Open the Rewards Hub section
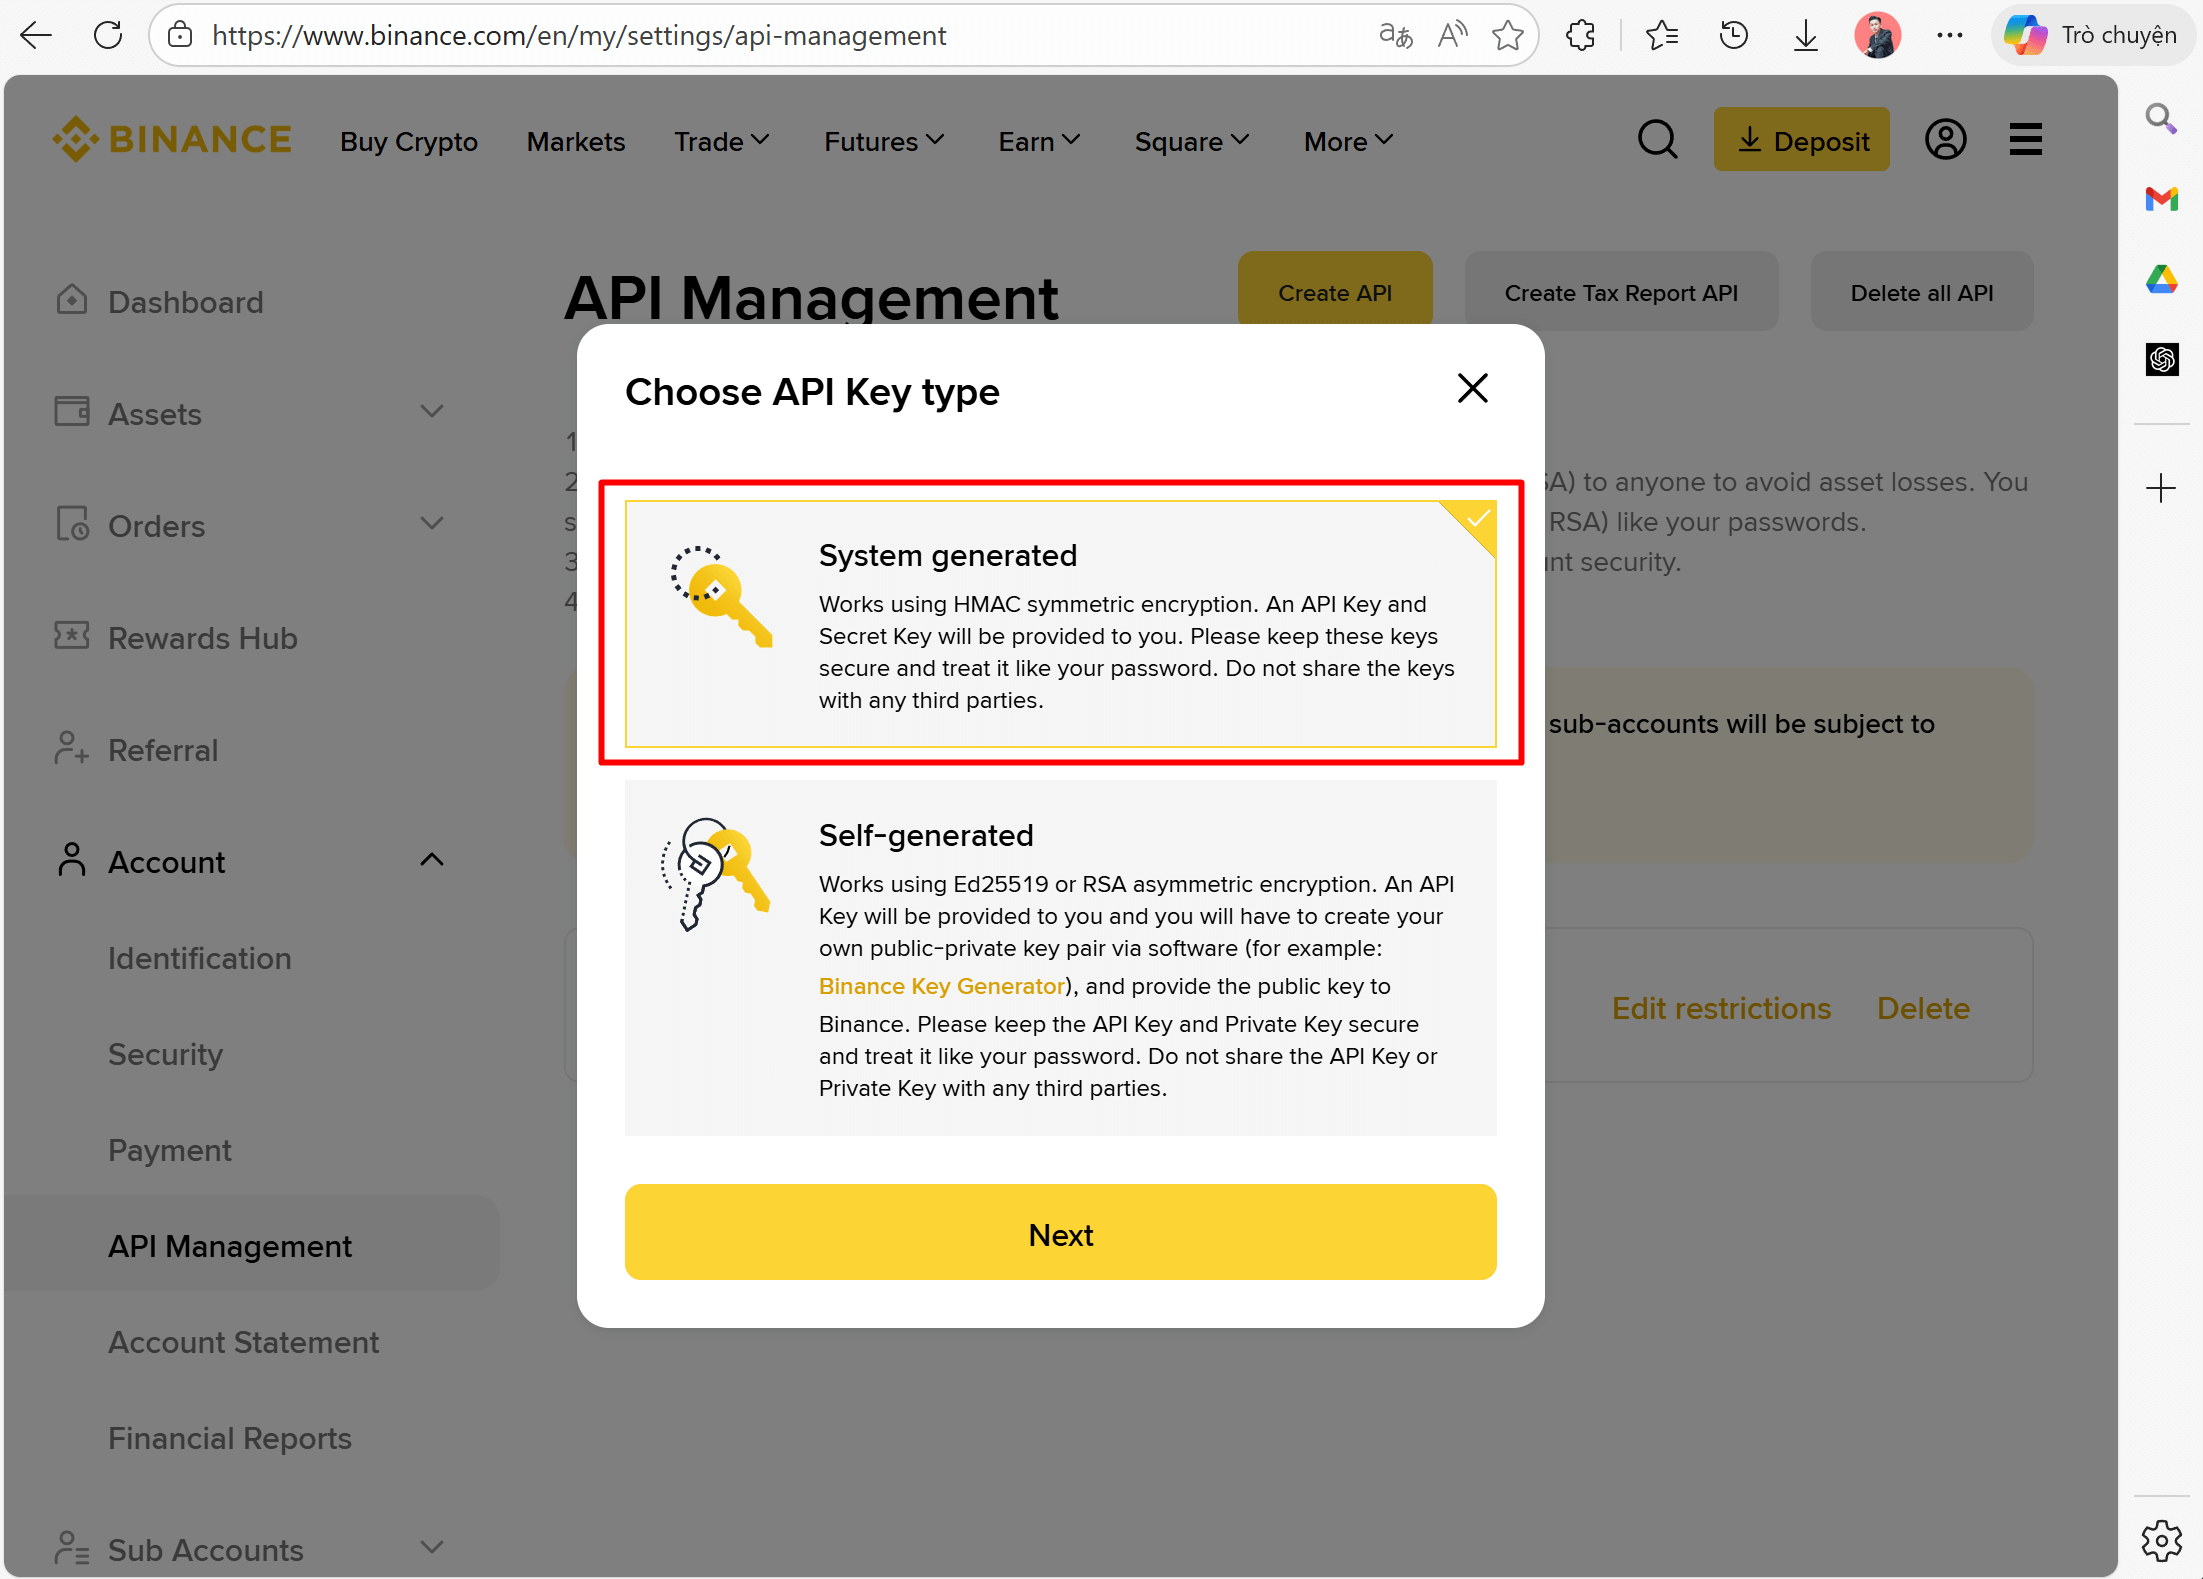The width and height of the screenshot is (2203, 1579). [x=203, y=637]
